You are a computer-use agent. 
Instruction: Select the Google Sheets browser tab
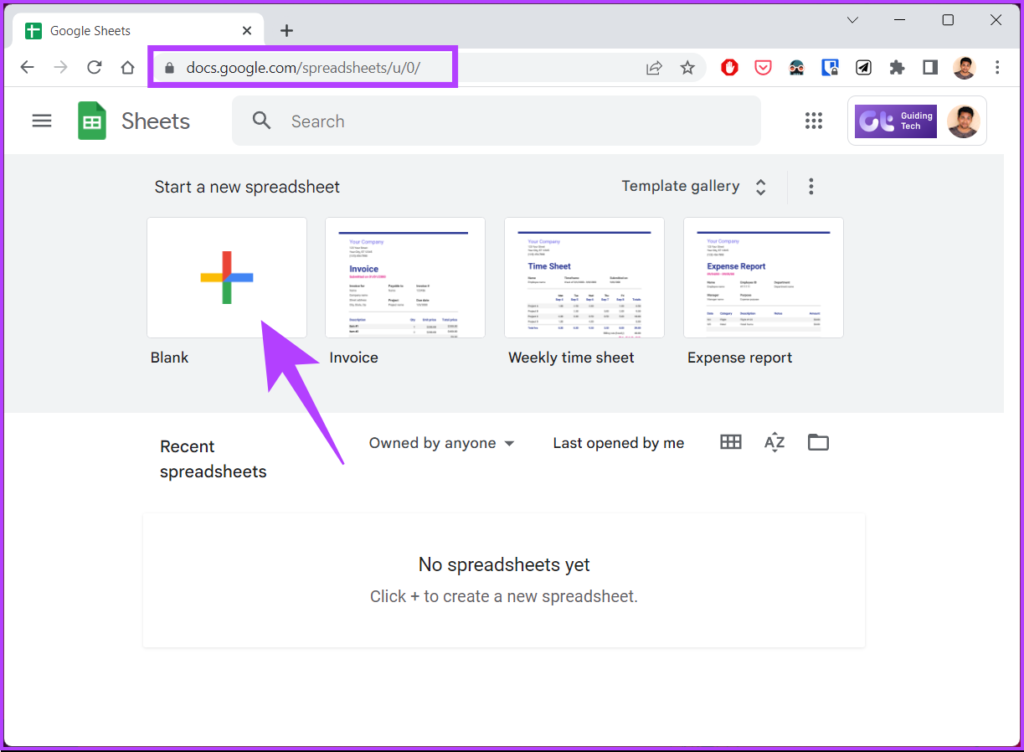point(138,31)
